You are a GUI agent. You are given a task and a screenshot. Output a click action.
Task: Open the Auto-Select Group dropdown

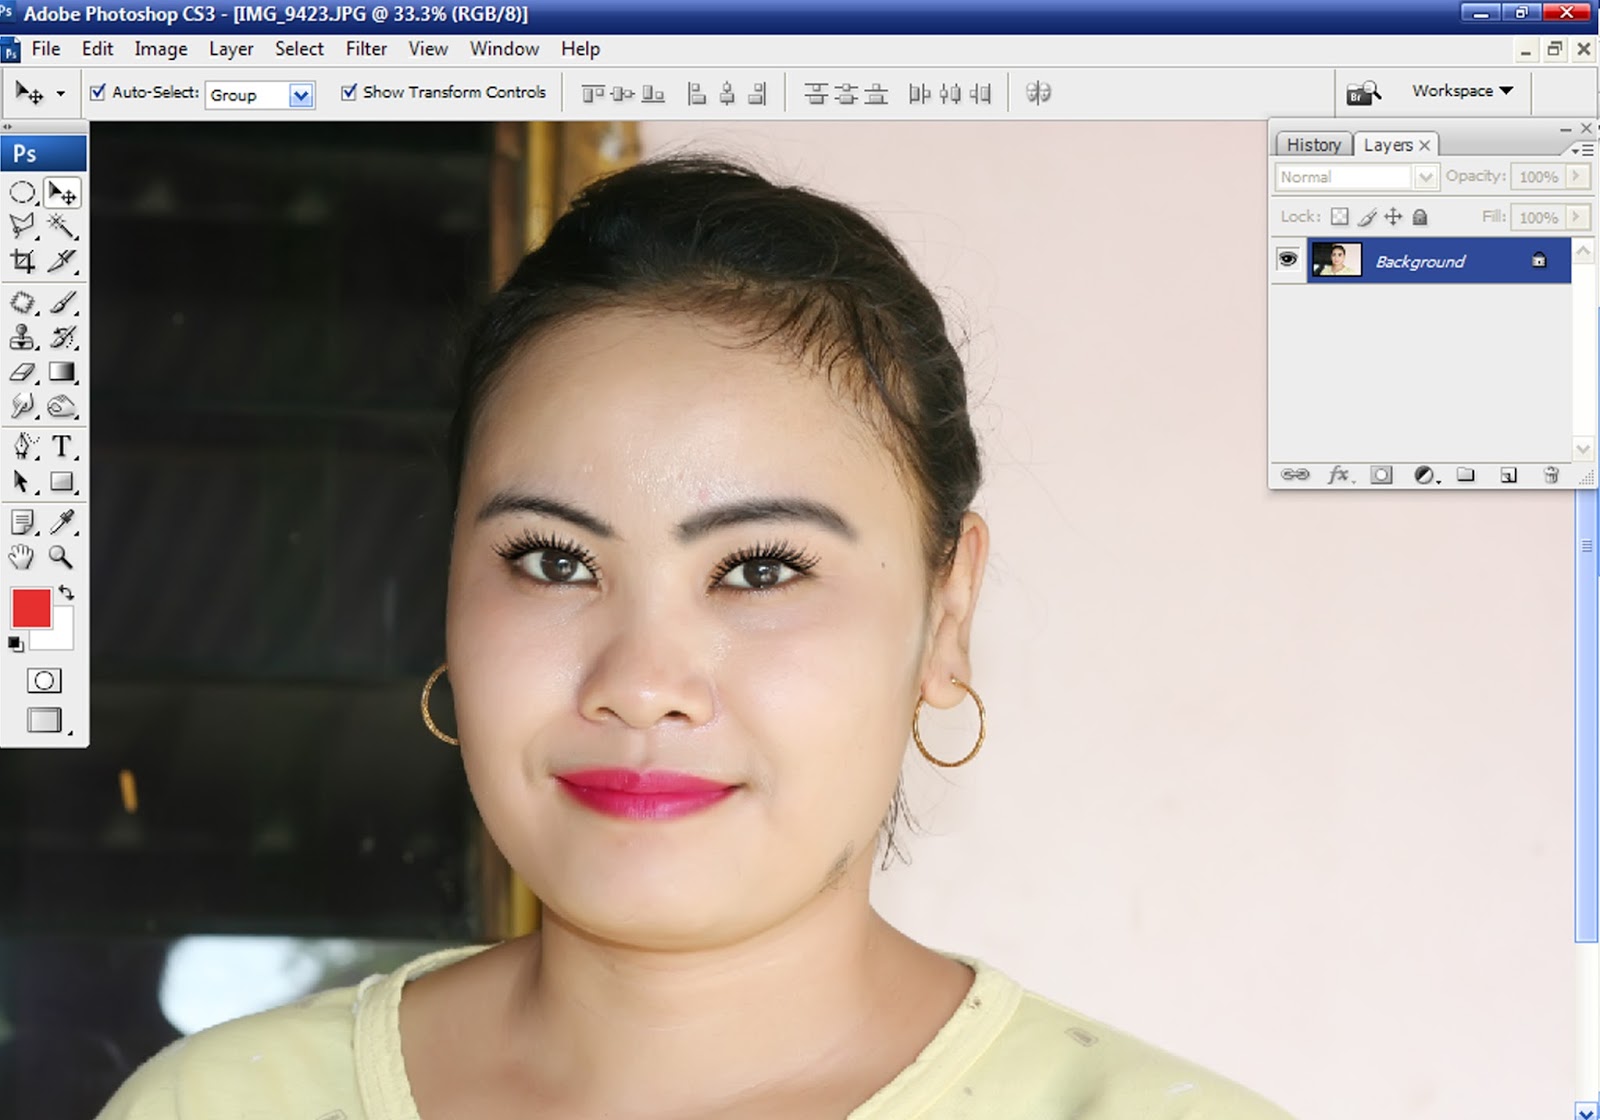click(x=301, y=95)
